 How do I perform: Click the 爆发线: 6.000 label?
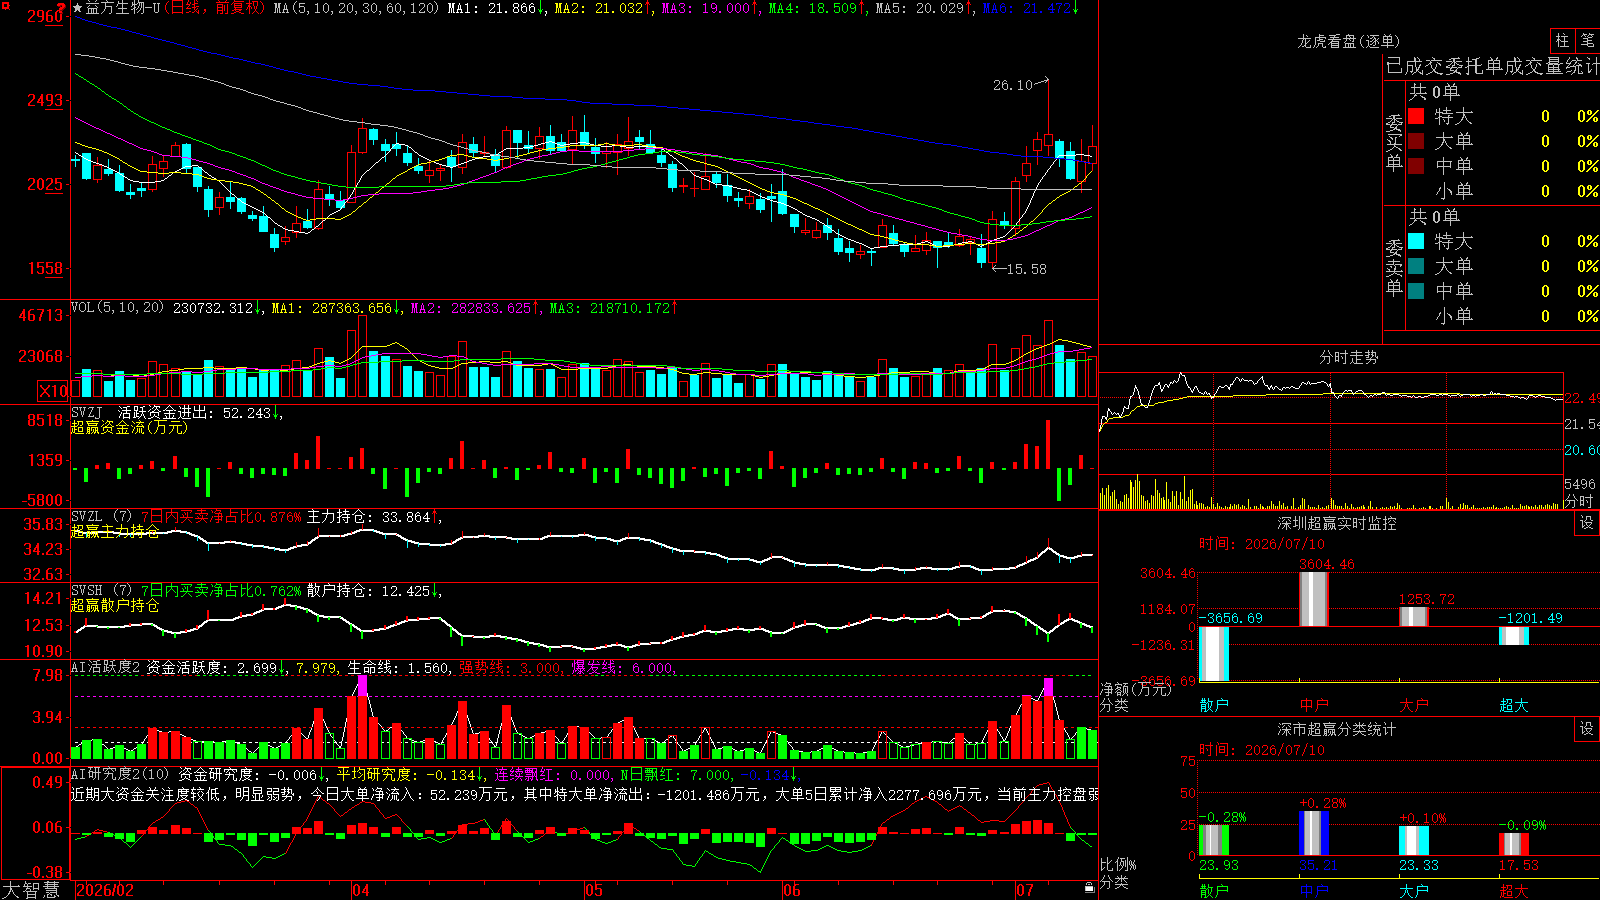[623, 667]
